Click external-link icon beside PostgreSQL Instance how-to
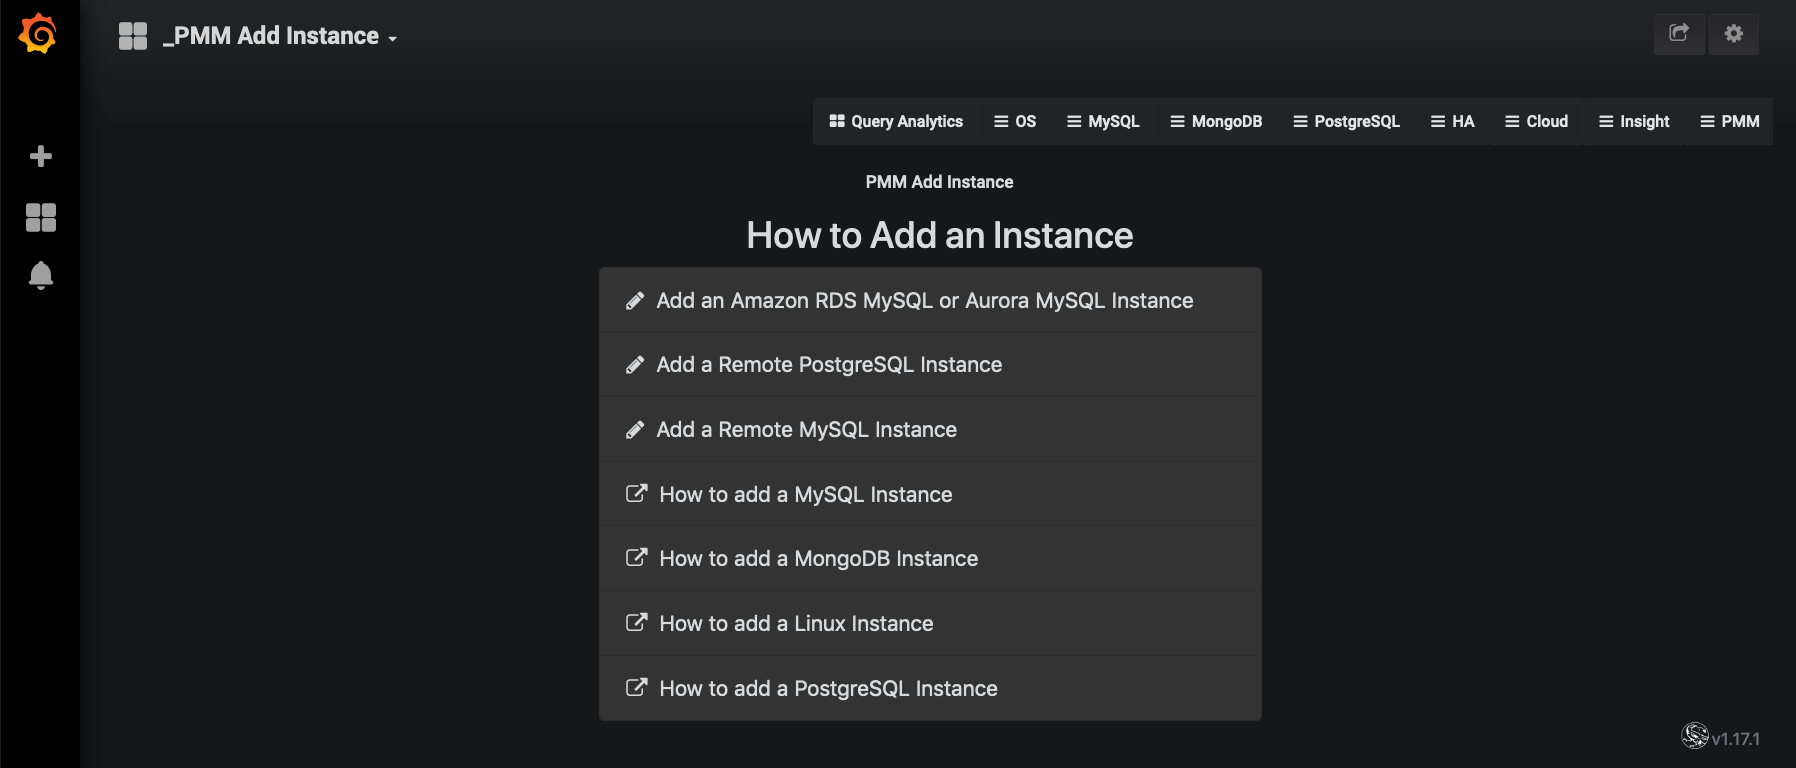The height and width of the screenshot is (768, 1796). [x=636, y=687]
